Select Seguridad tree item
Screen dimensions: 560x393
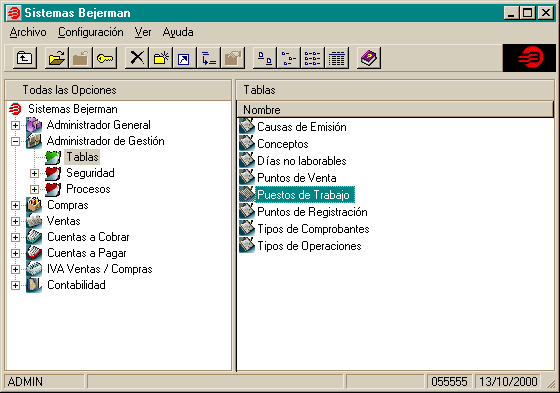pos(90,173)
